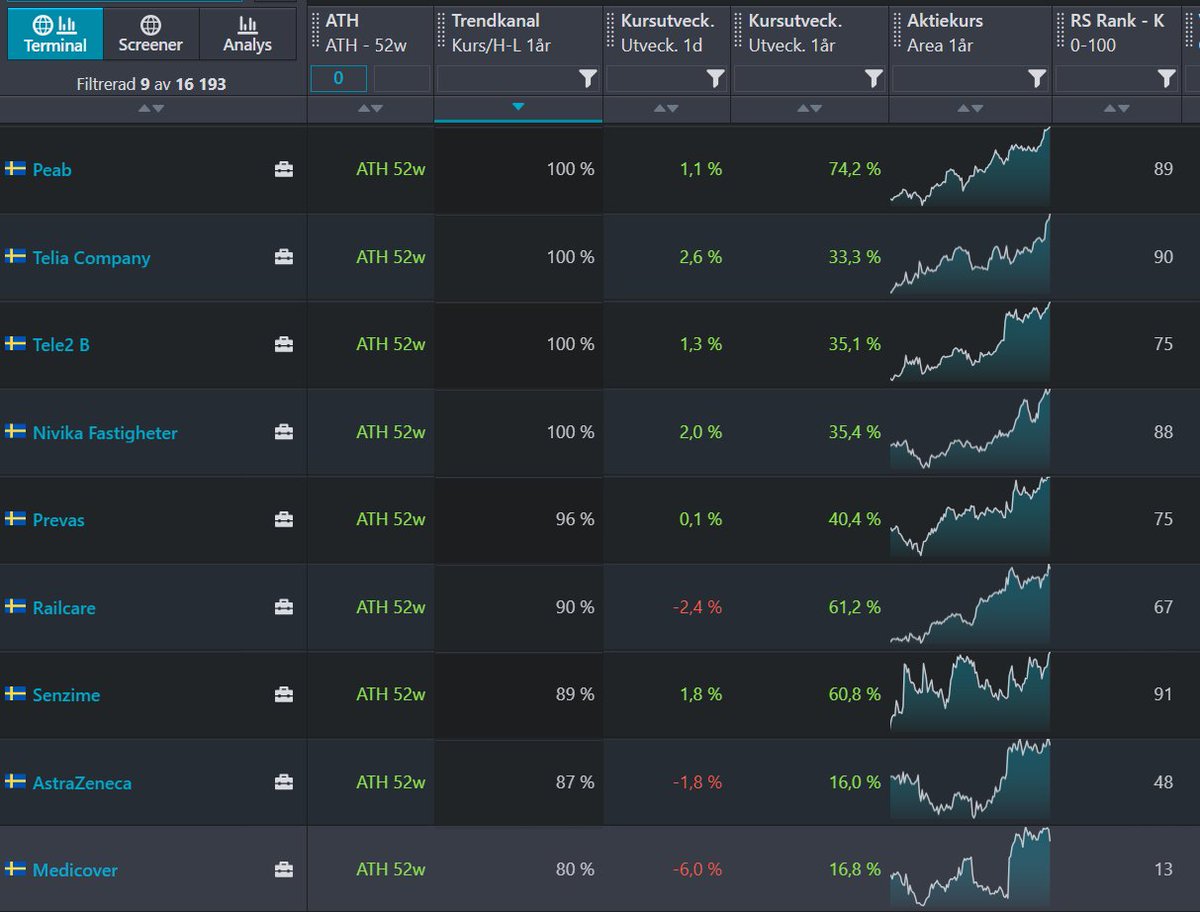Open the Nivika Fastigheter stock link

[105, 433]
